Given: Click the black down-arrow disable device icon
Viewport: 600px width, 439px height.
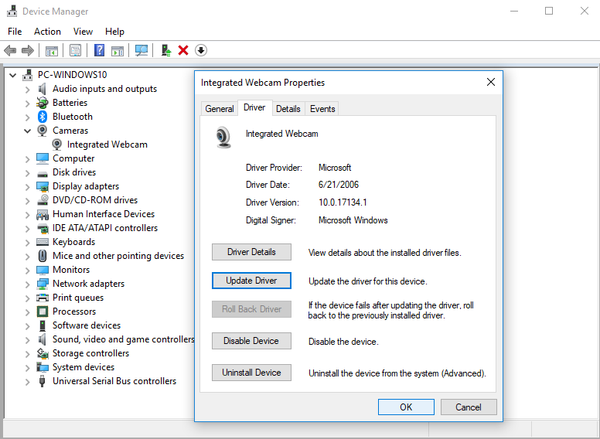Looking at the screenshot, I should 201,50.
